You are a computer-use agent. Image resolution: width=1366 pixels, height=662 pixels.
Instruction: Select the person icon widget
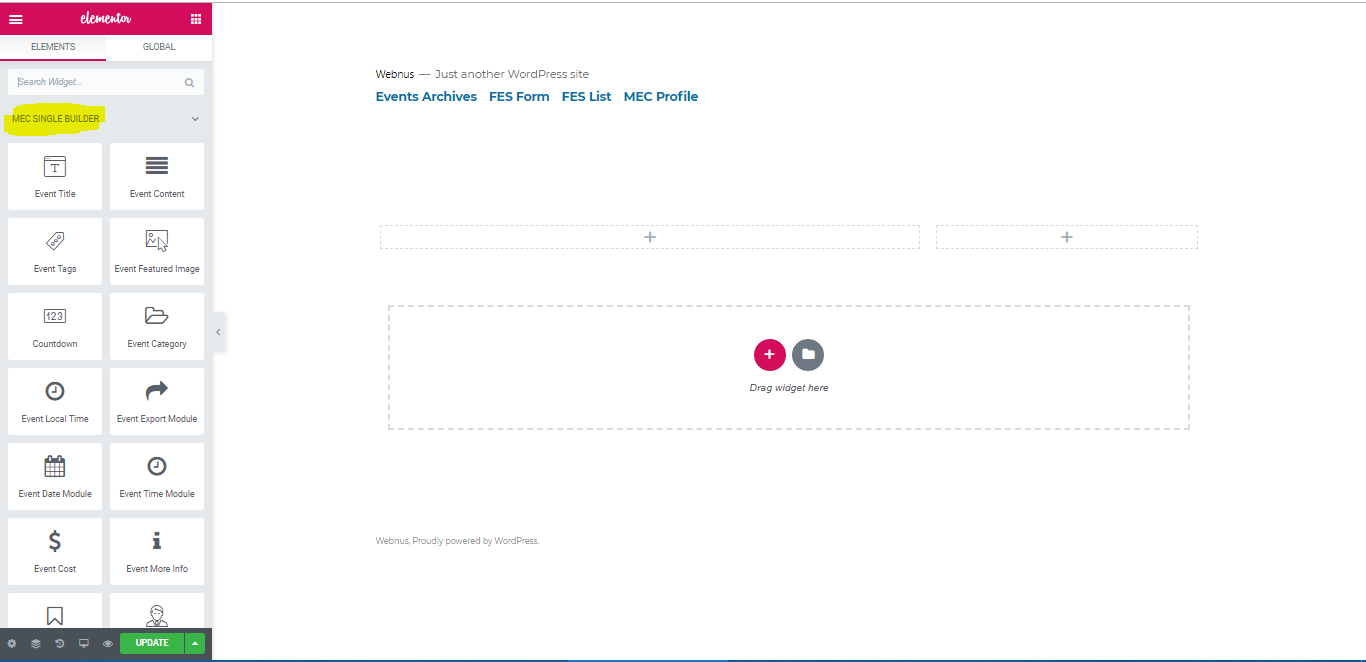pos(157,611)
